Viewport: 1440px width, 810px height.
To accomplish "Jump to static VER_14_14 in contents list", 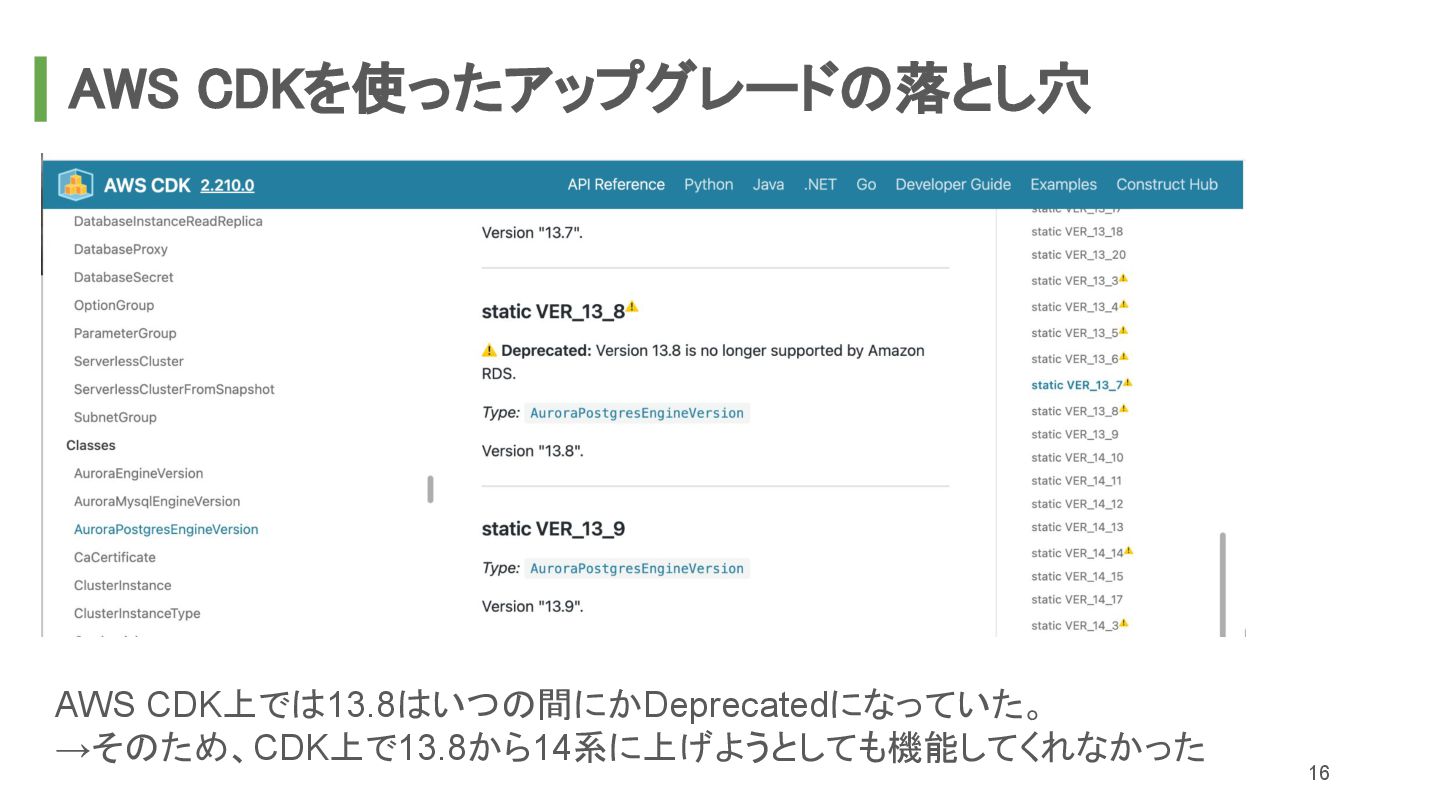I will [1077, 553].
